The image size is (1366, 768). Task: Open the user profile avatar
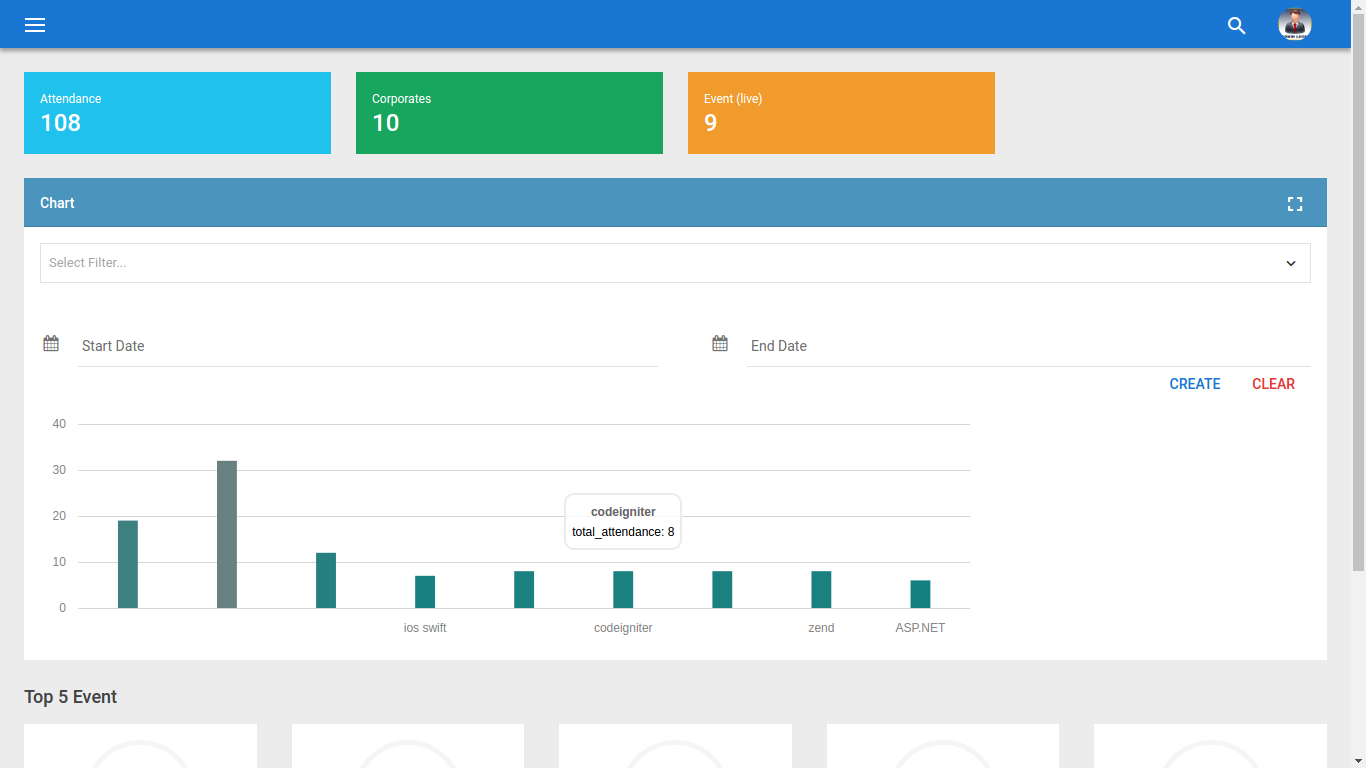point(1295,24)
